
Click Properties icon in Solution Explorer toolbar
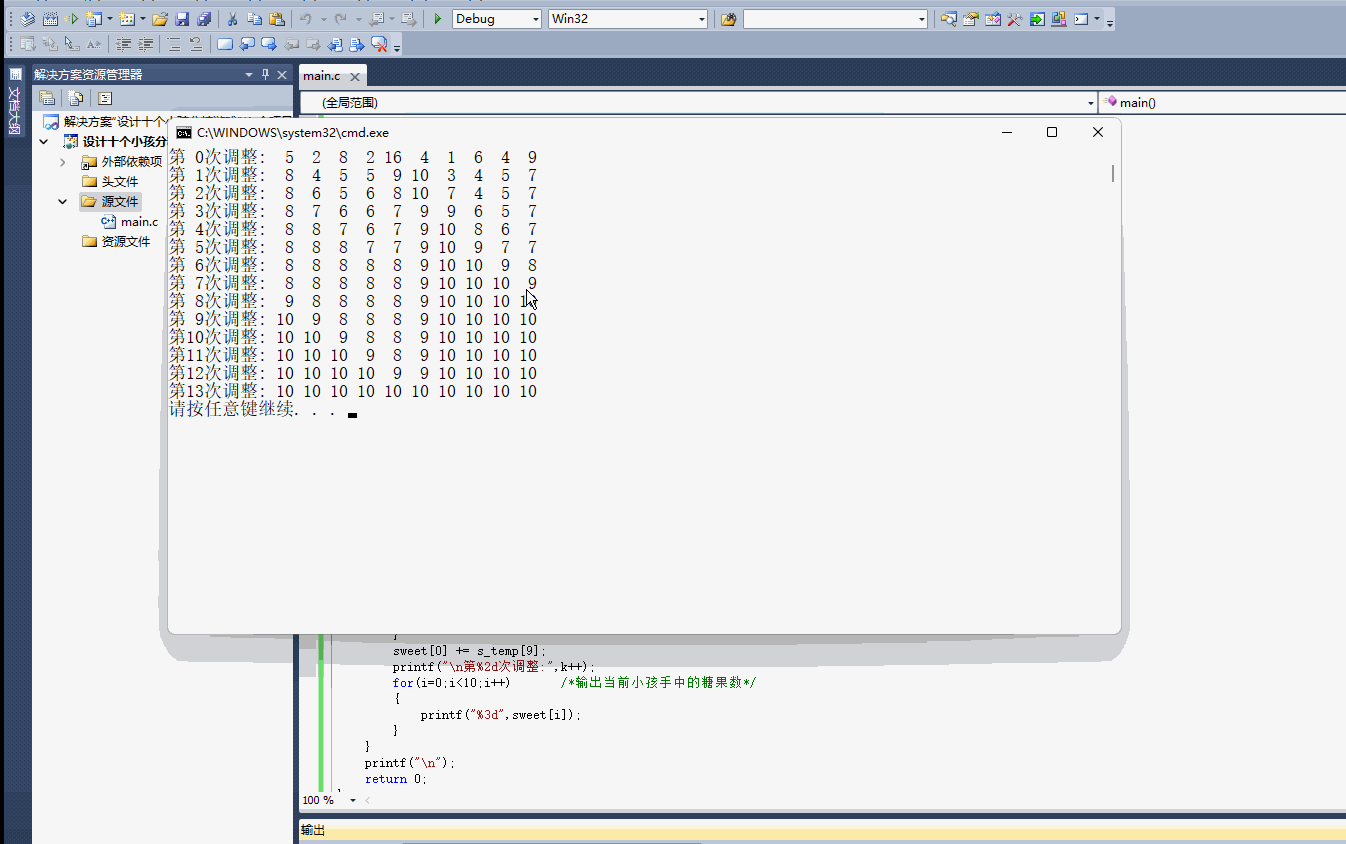pos(47,98)
